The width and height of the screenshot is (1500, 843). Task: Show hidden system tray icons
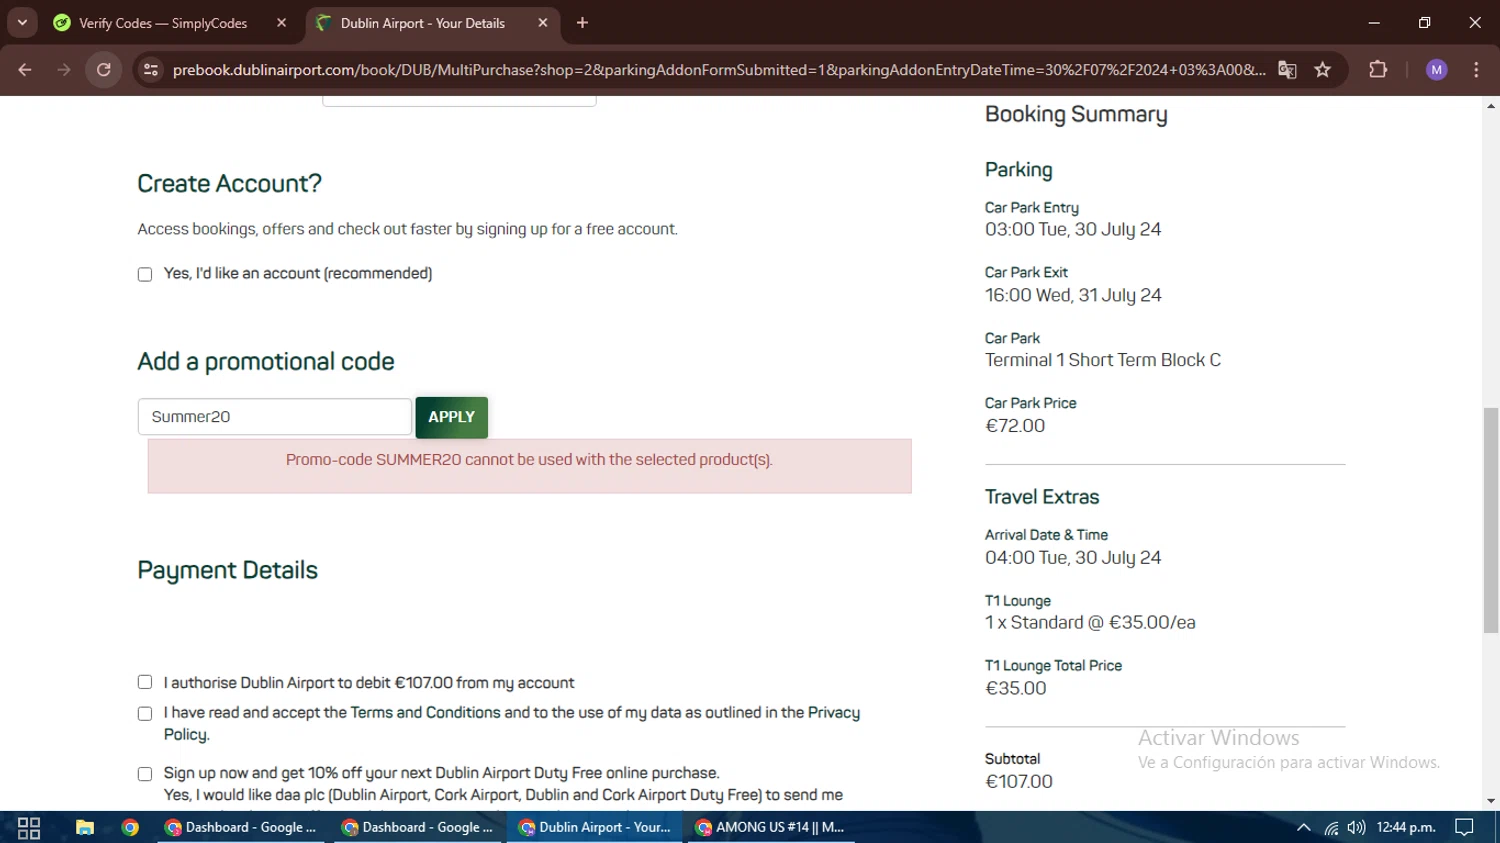point(1303,827)
